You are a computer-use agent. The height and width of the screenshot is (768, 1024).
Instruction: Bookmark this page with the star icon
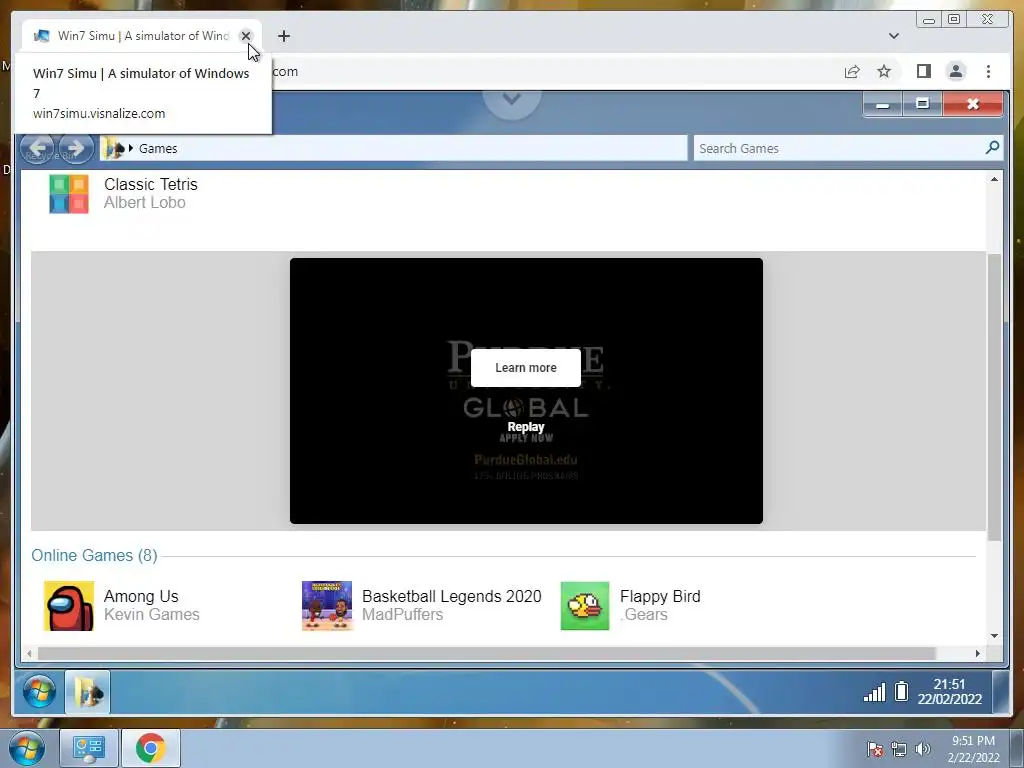(x=884, y=71)
